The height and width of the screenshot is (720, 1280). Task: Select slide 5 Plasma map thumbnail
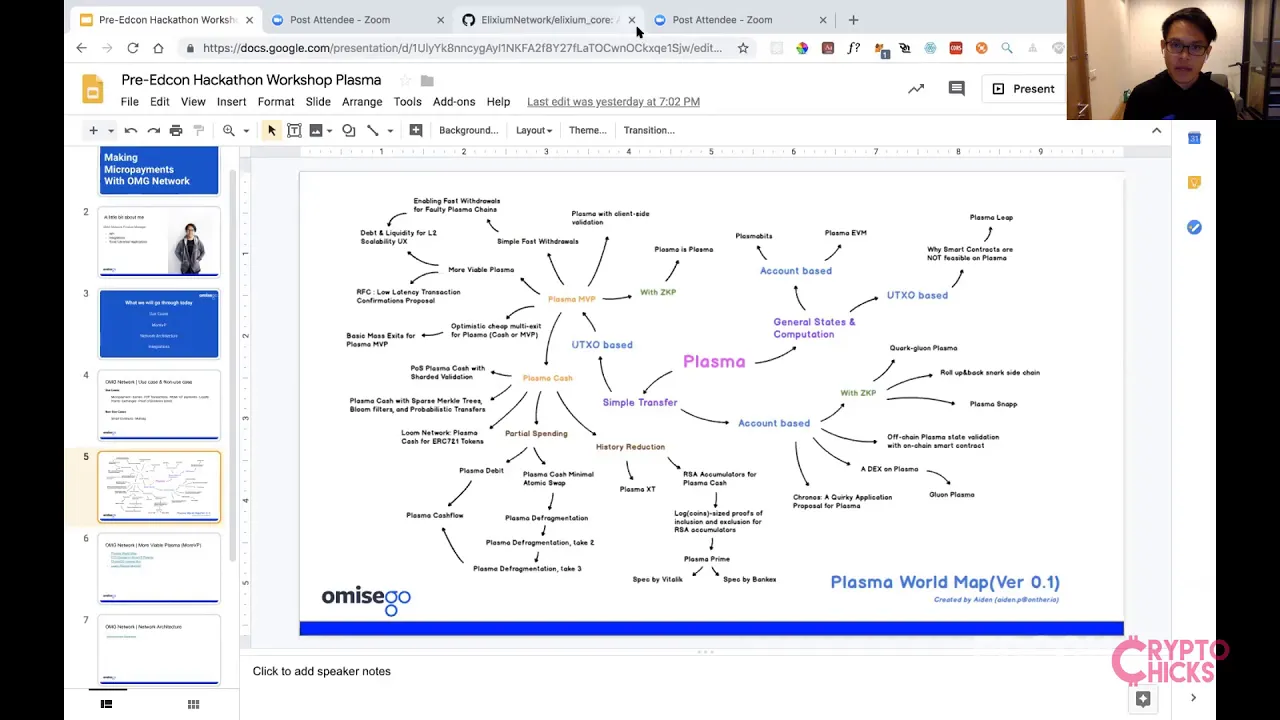[159, 487]
